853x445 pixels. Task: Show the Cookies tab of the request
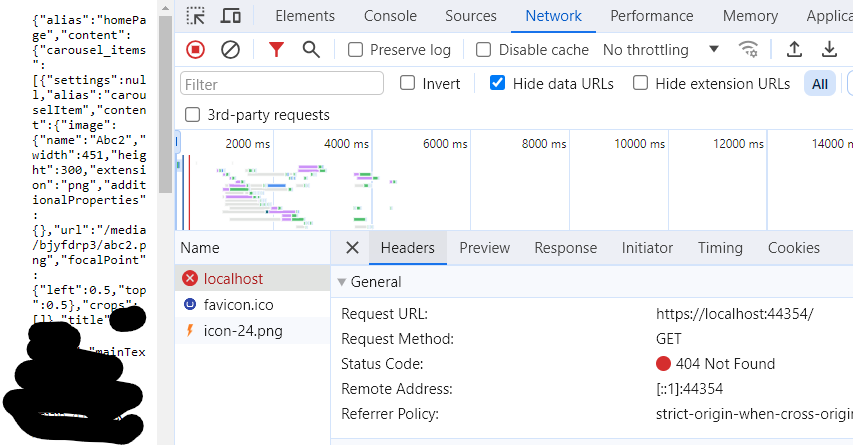tap(794, 248)
